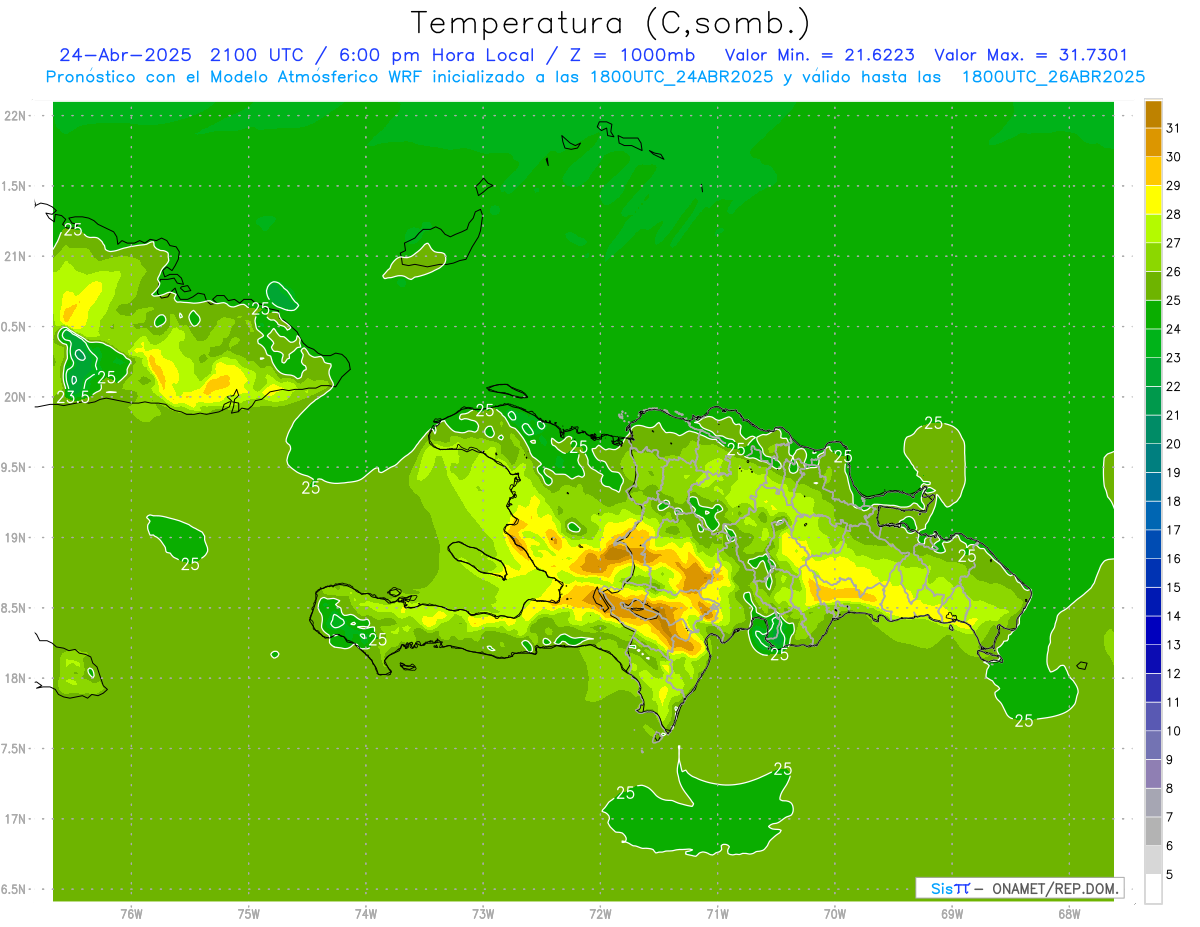
Task: Click the white swatch at the legend bottom
Action: pyautogui.click(x=1153, y=889)
